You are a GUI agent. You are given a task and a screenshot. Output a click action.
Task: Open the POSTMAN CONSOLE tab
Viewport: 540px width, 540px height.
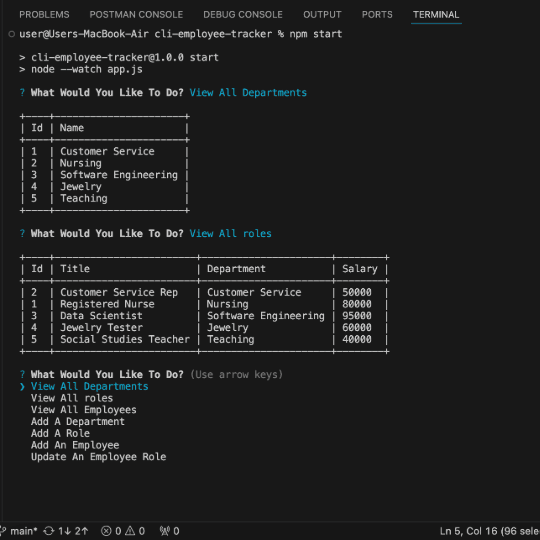coord(136,14)
